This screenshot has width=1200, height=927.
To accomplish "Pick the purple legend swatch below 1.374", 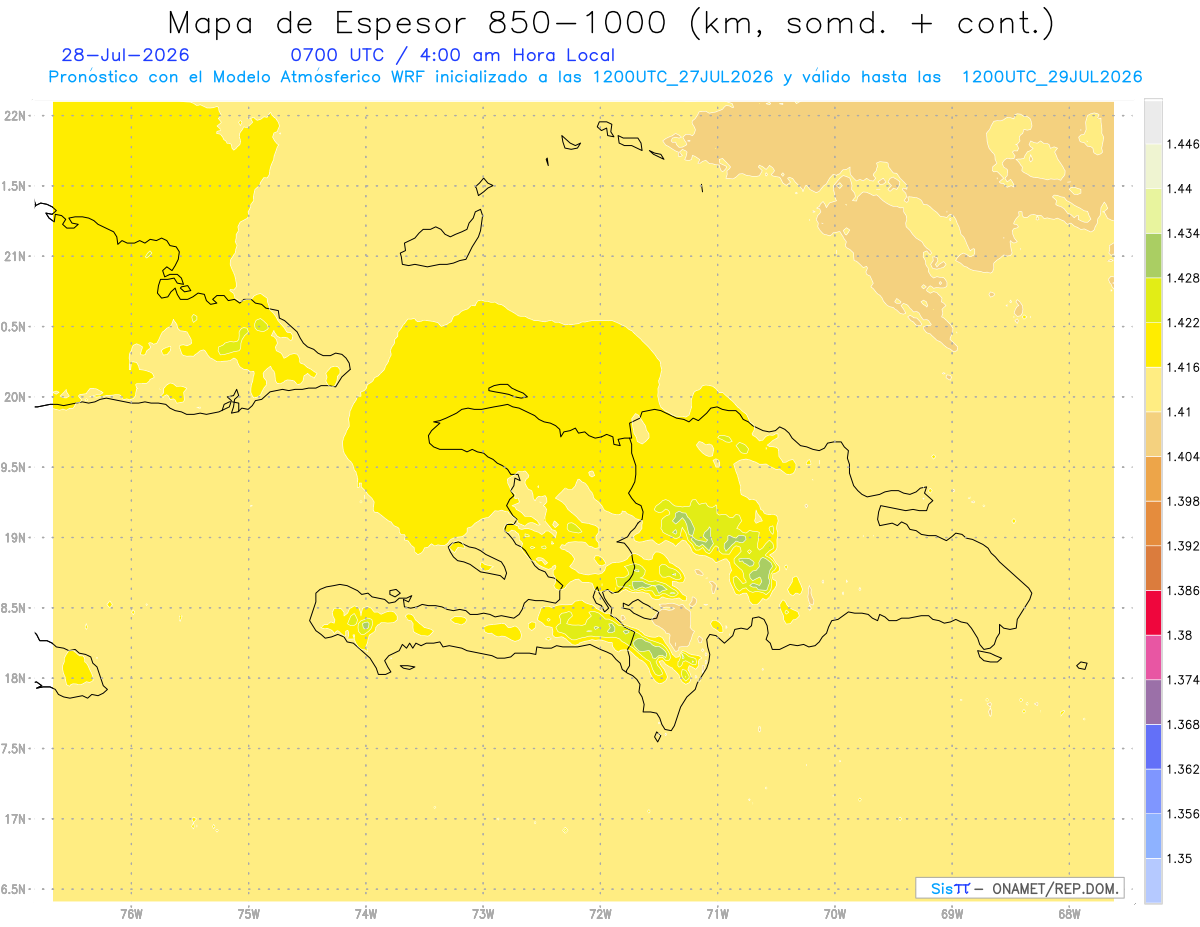I will tap(1153, 702).
